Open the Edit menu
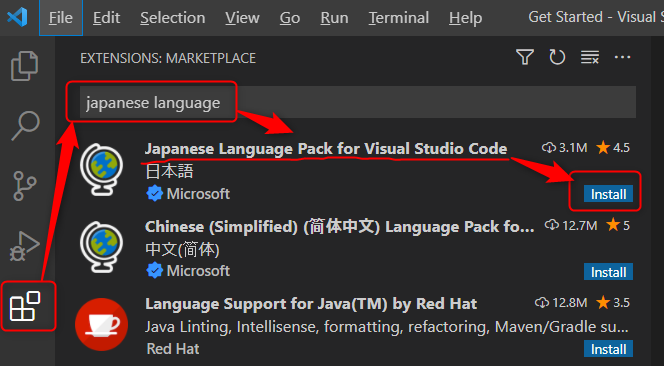 (106, 18)
